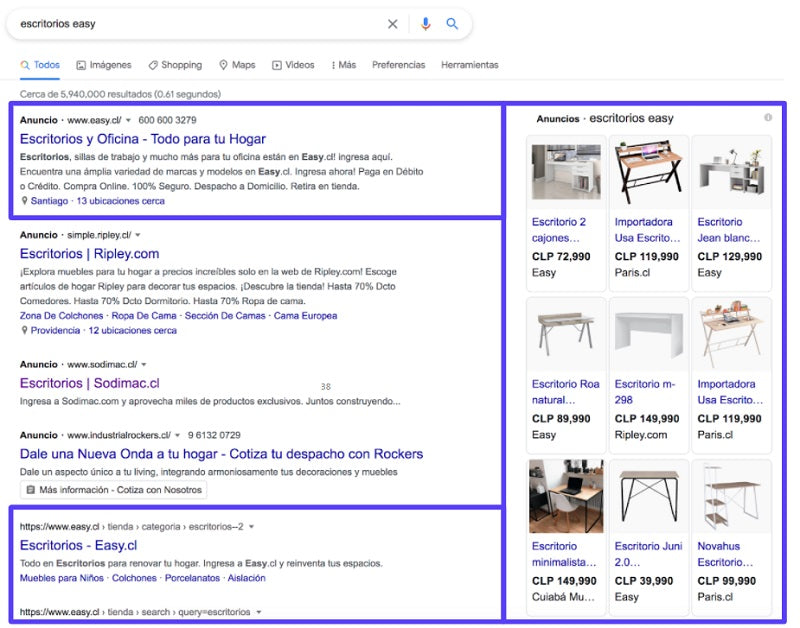Click the location pin icon next to Santiago
Viewport: 800px width, 628px height.
pyautogui.click(x=24, y=201)
